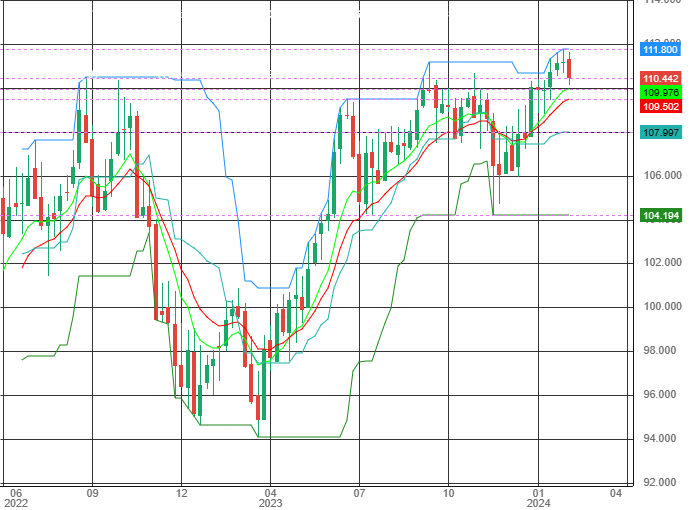The image size is (690, 510).
Task: Click the bright green 109.976 price tag
Action: point(660,92)
